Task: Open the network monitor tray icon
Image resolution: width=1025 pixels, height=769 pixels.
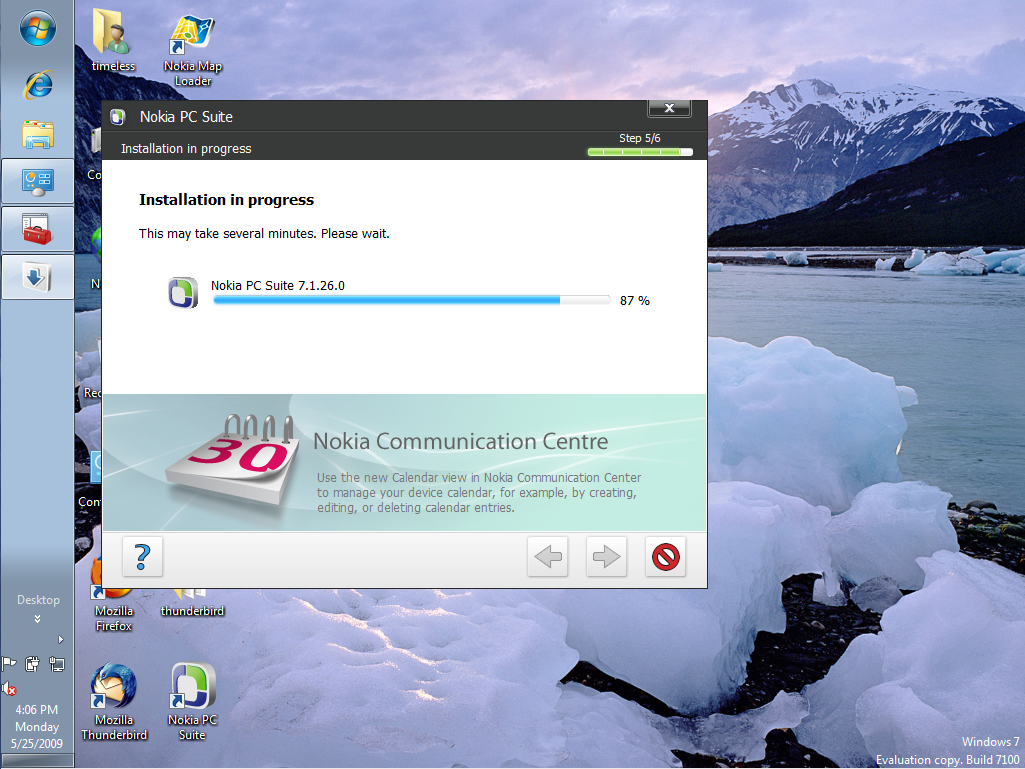Action: [57, 664]
